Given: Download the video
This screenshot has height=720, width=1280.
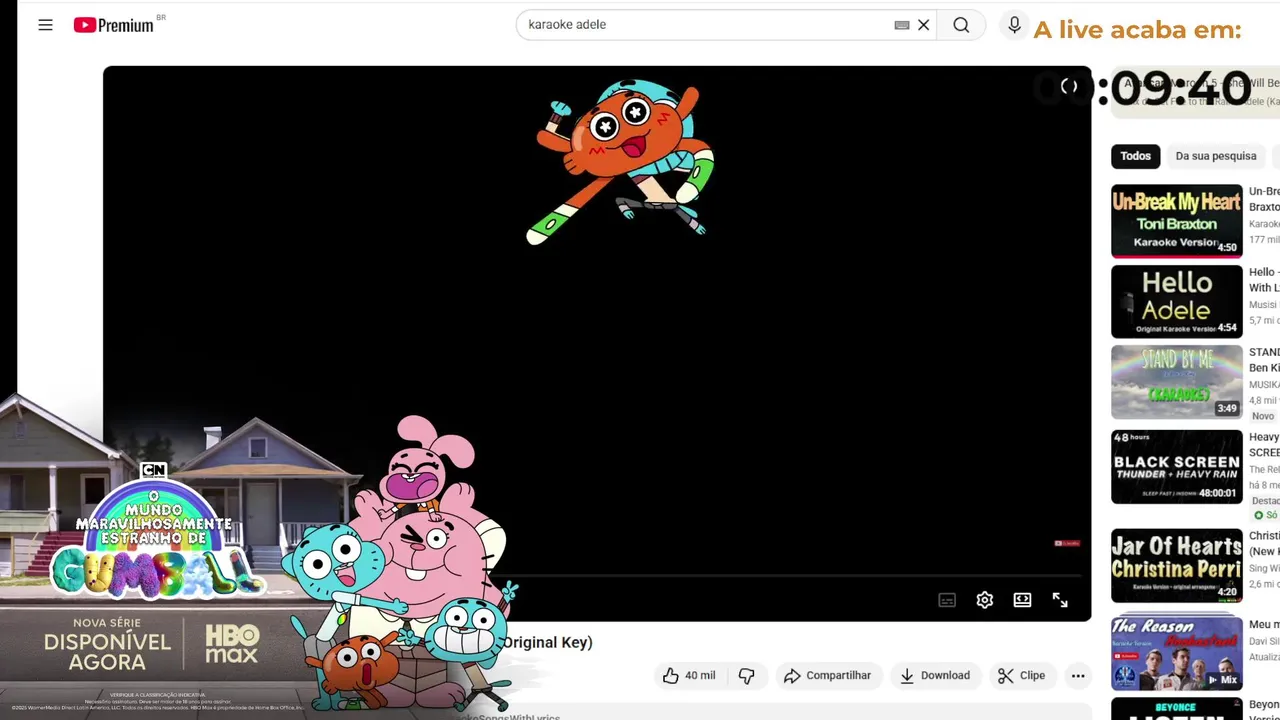Looking at the screenshot, I should tap(934, 676).
